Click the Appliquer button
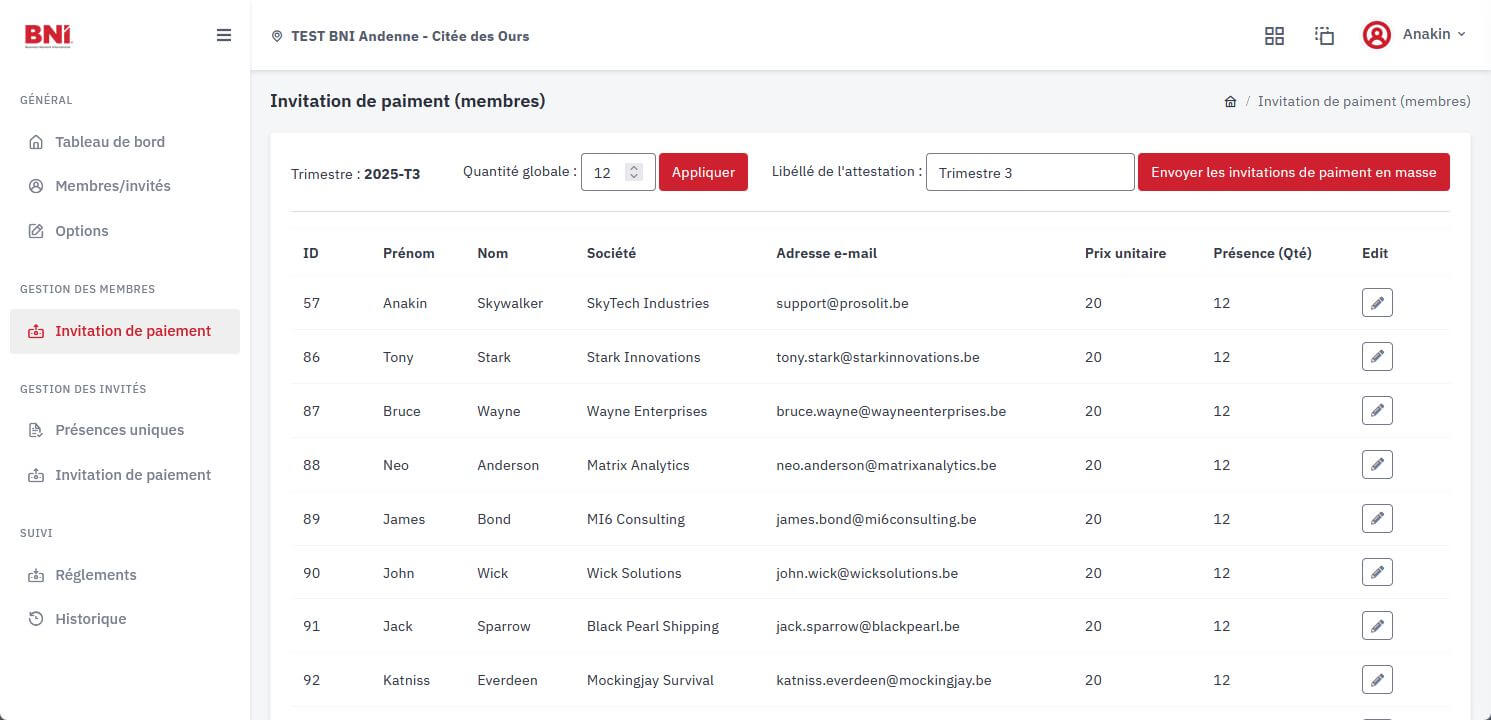 pyautogui.click(x=703, y=172)
